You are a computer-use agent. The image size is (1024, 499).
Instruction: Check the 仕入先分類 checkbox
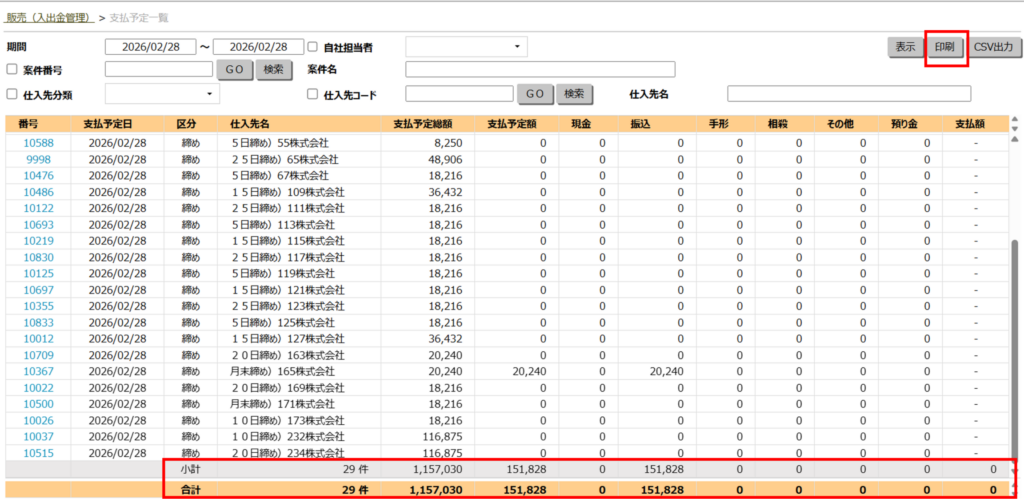tap(13, 94)
